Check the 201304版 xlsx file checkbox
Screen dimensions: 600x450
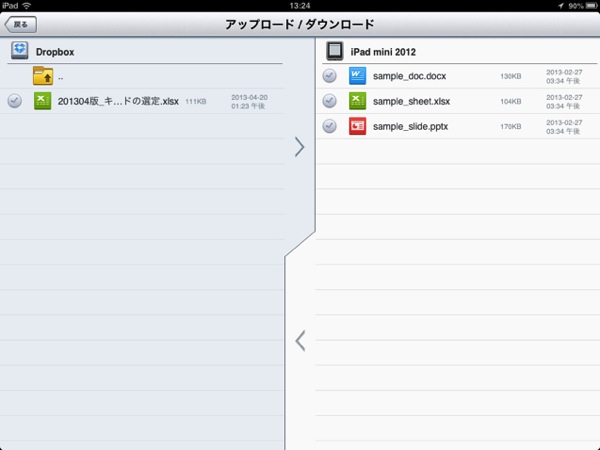15,101
